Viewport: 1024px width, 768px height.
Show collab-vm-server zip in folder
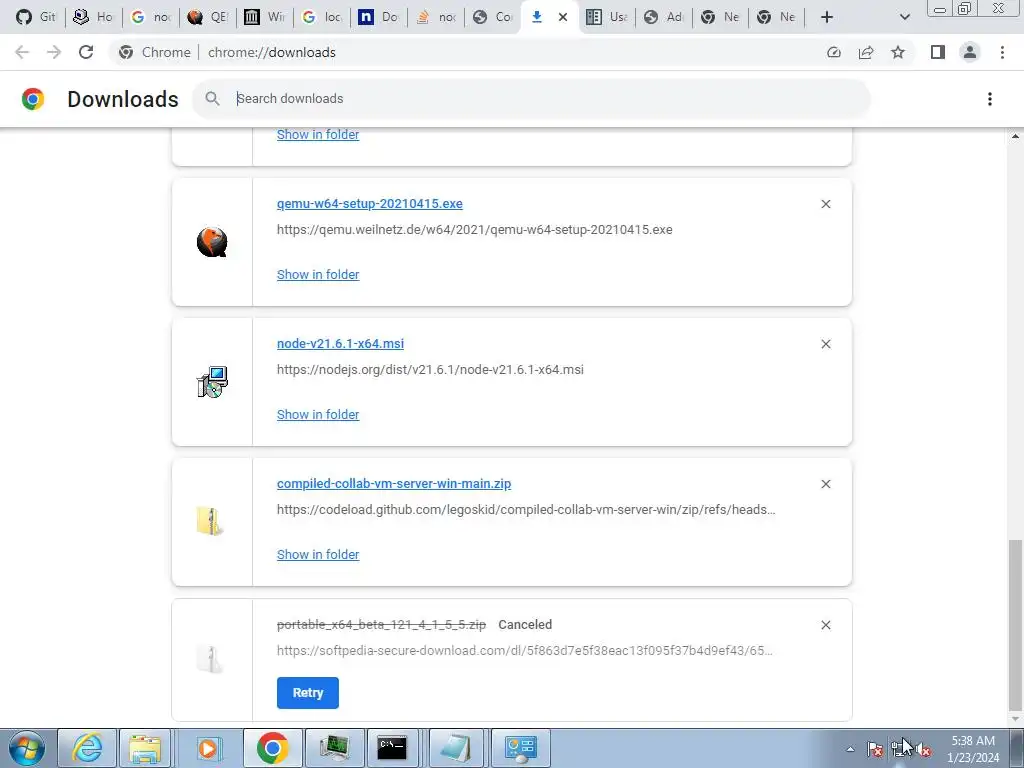(x=318, y=554)
